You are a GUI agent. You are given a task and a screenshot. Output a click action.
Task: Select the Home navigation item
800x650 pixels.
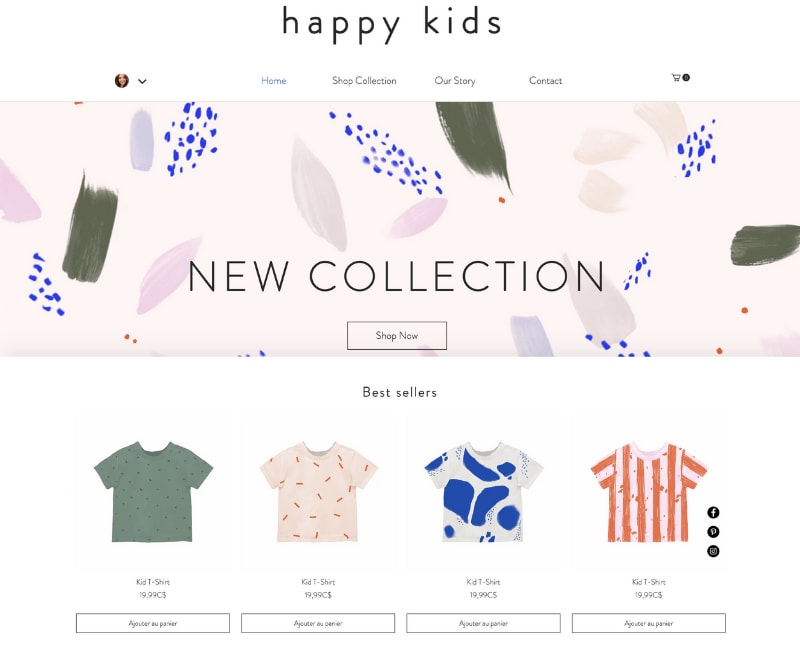pyautogui.click(x=273, y=81)
